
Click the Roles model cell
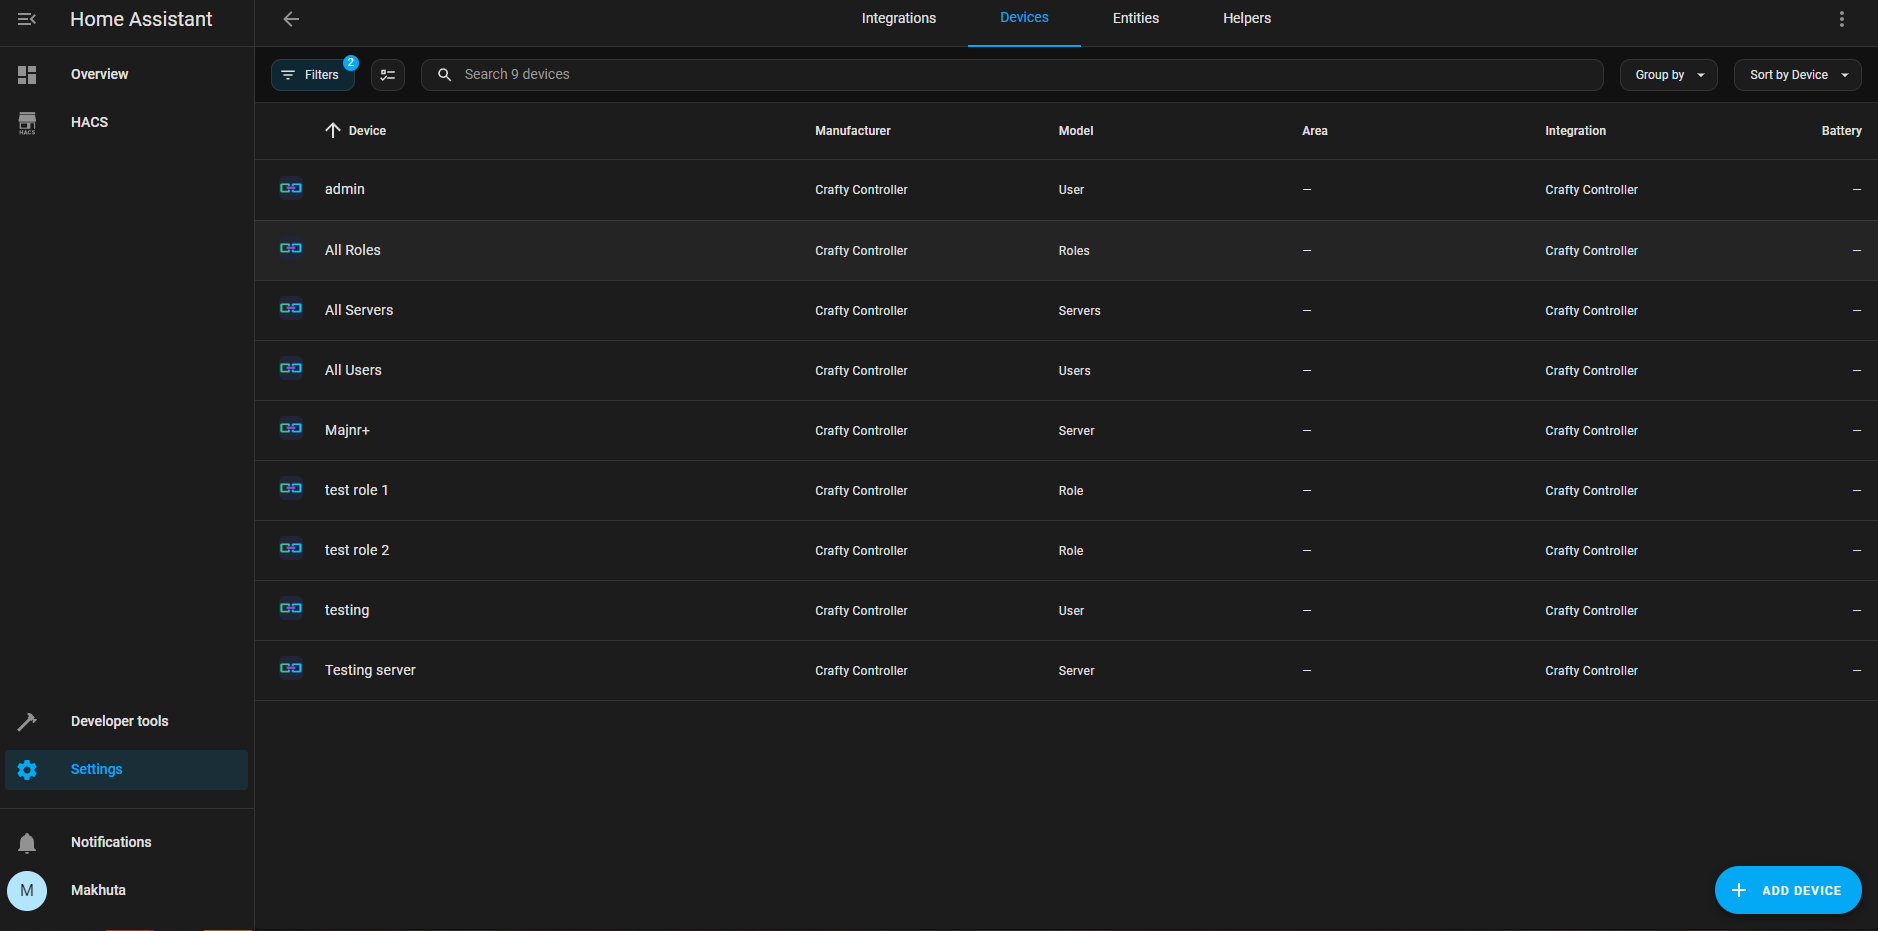pos(1074,251)
